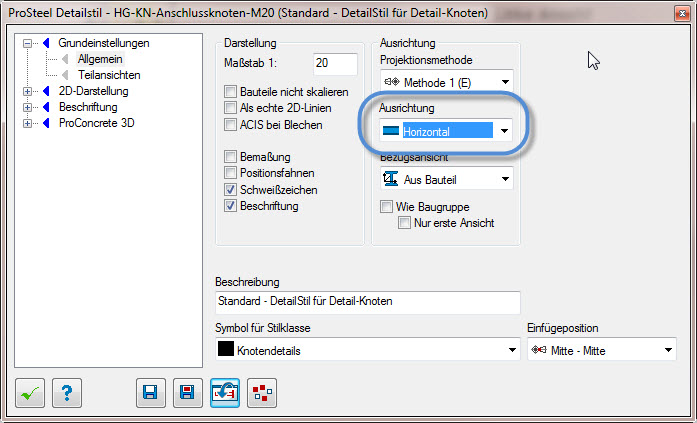The image size is (697, 423).
Task: Click gray arrow icon beside Allgemein
Action: click(65, 59)
